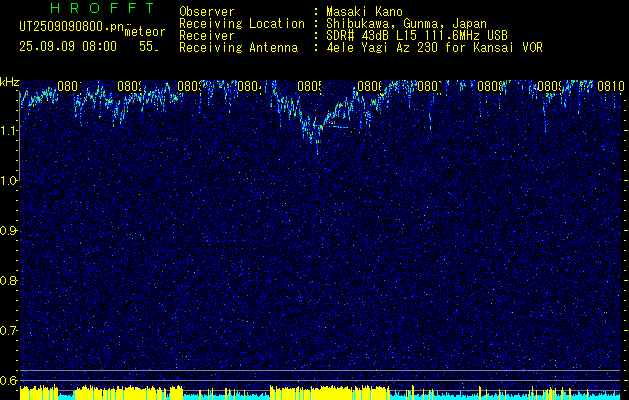
Task: Click the 1.0 frequency axis label
Action: [x=10, y=181]
